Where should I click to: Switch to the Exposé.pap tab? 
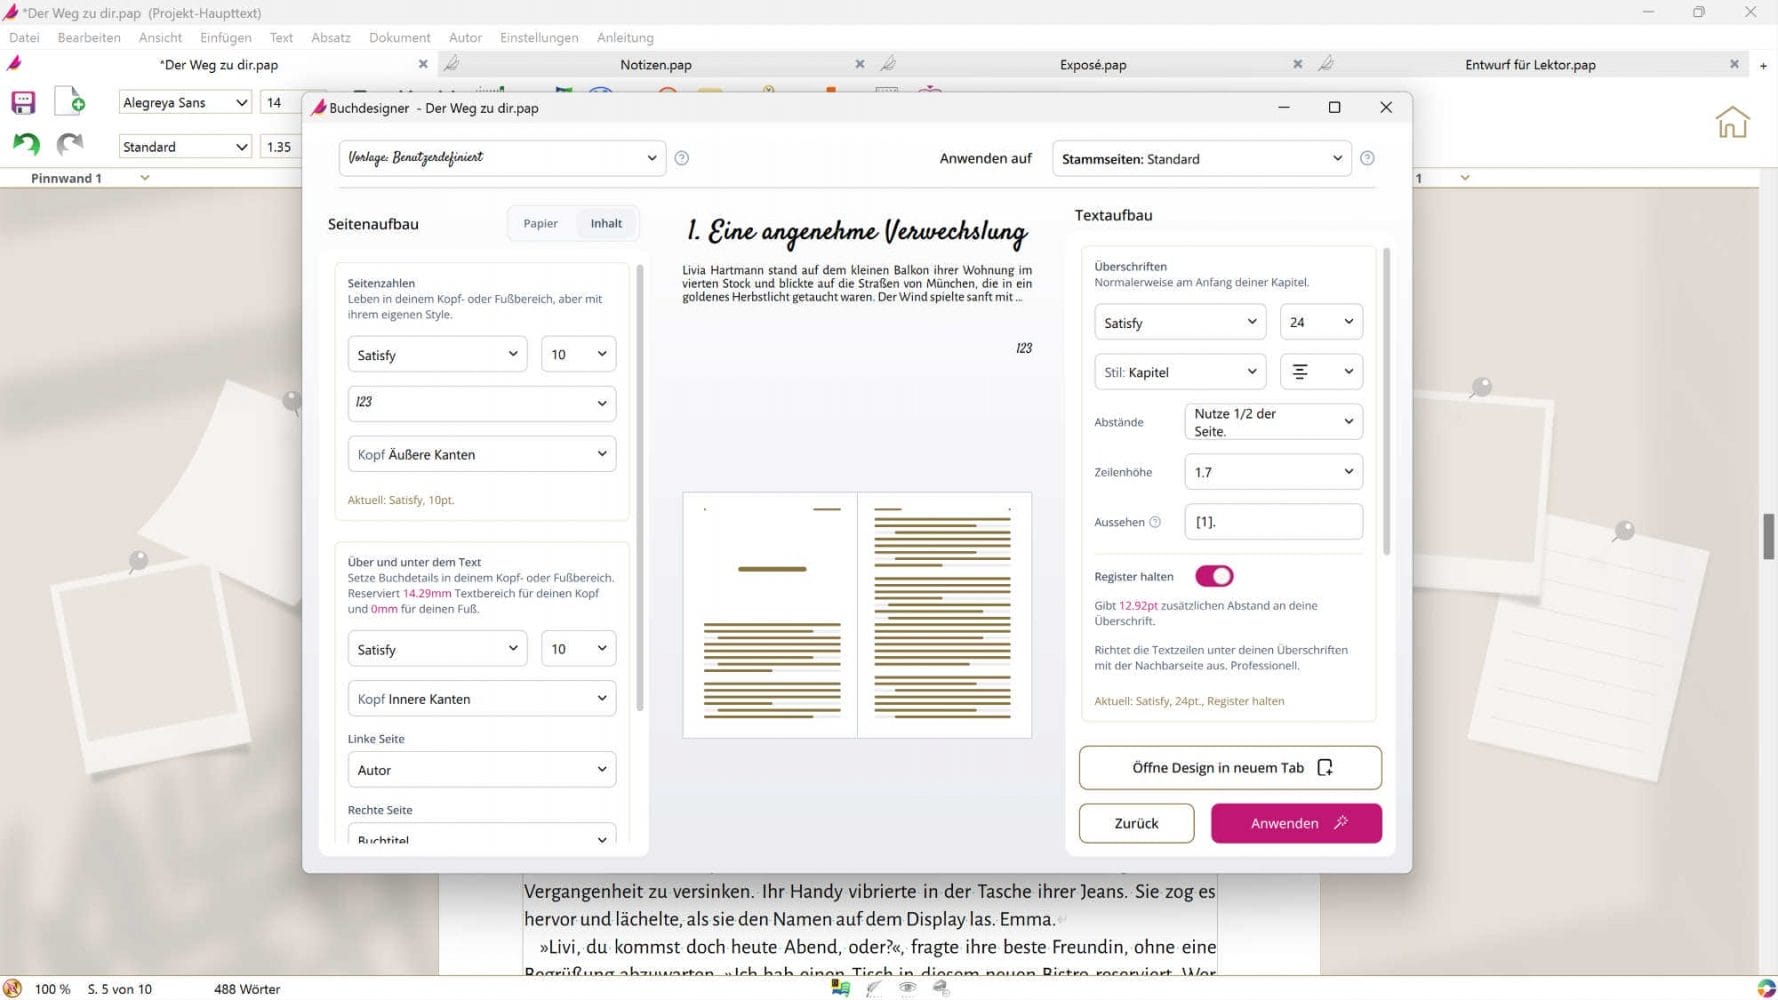click(1092, 63)
